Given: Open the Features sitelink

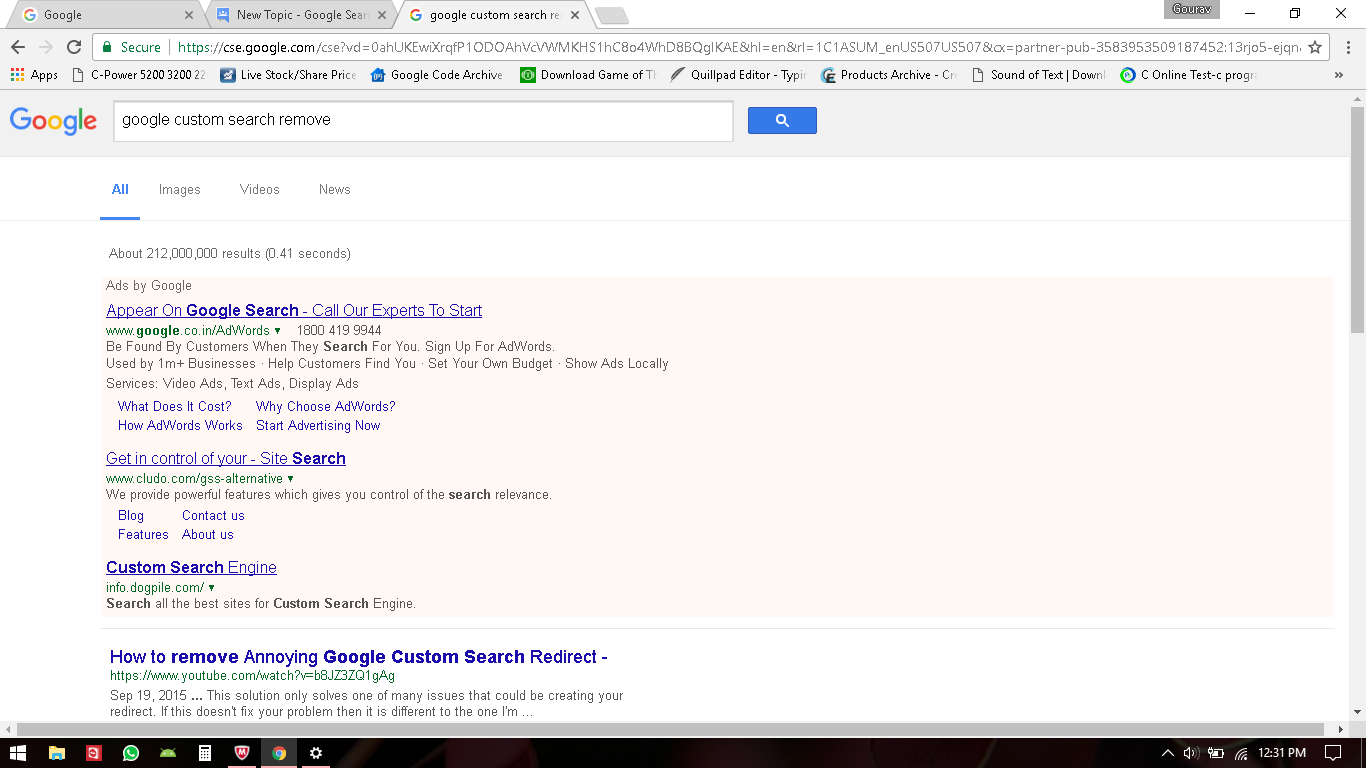Looking at the screenshot, I should (143, 534).
